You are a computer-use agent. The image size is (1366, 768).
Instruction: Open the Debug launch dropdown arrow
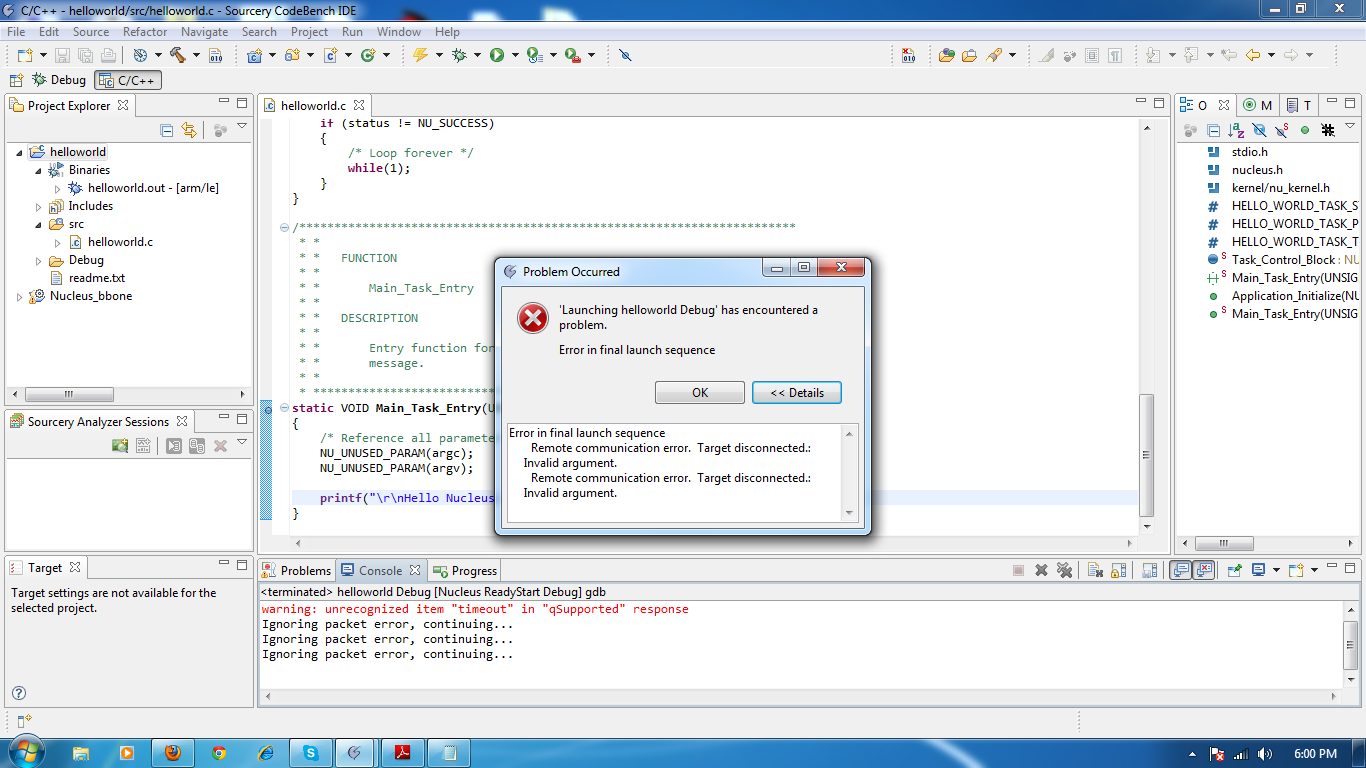477,55
